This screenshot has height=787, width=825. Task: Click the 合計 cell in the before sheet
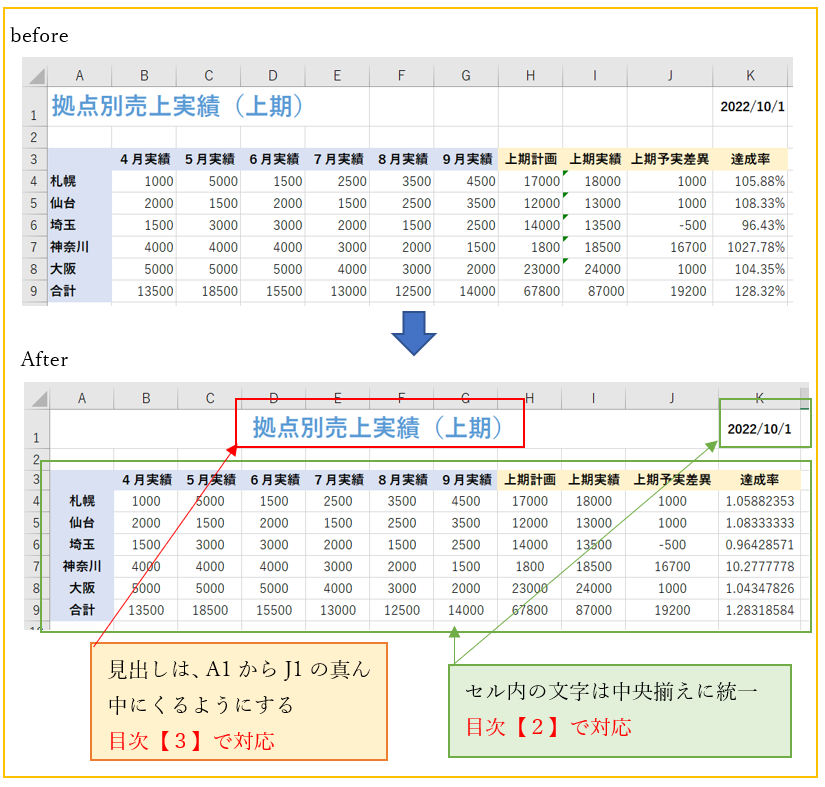[x=80, y=291]
